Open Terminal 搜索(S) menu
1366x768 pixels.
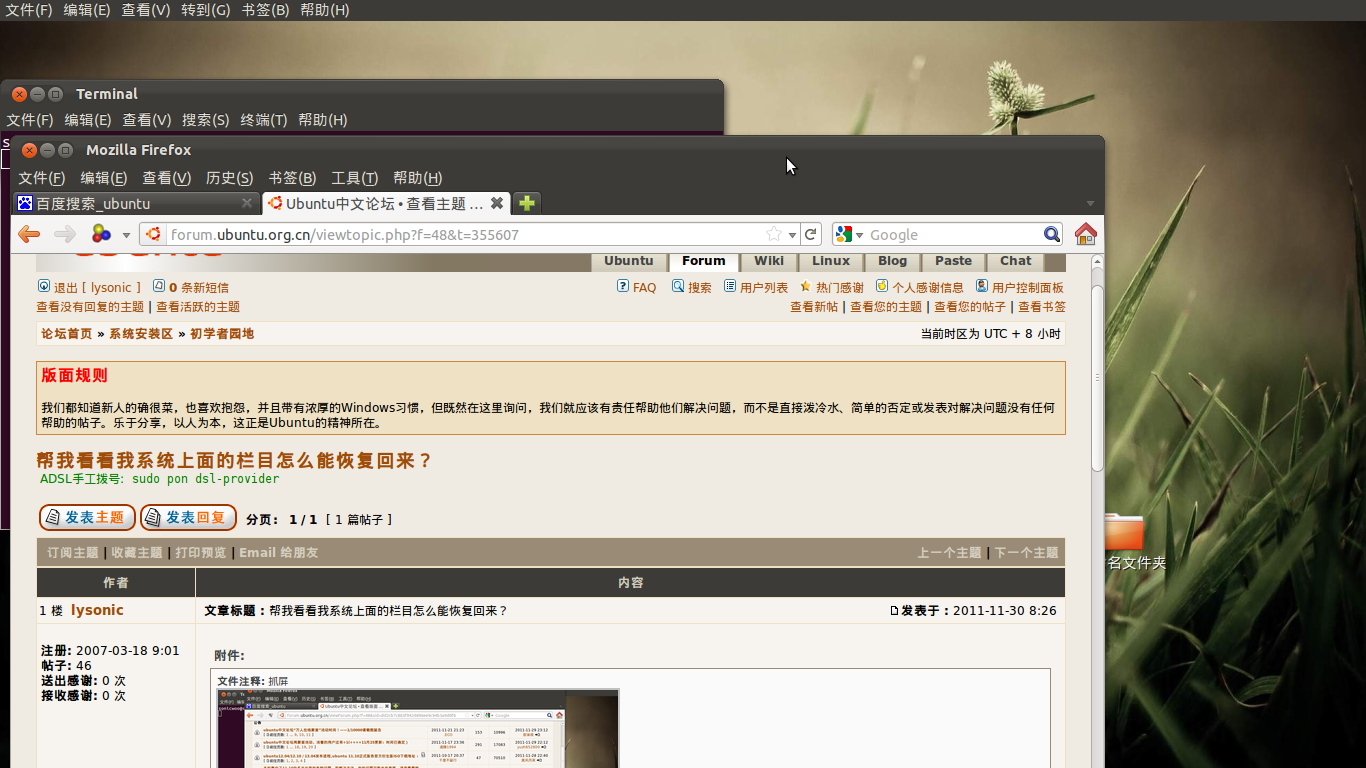click(205, 120)
